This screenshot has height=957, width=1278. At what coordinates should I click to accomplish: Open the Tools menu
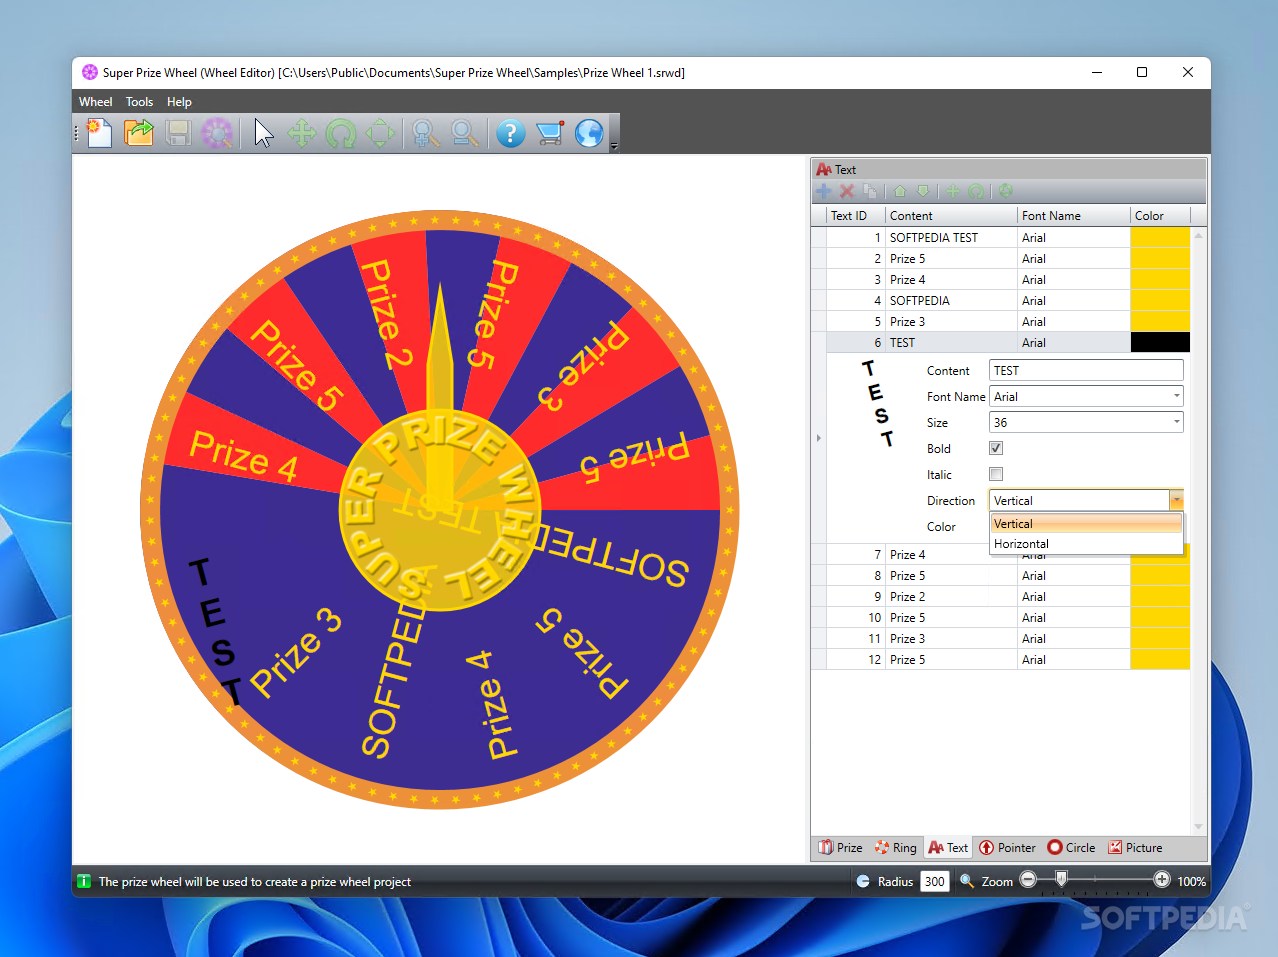click(x=139, y=102)
